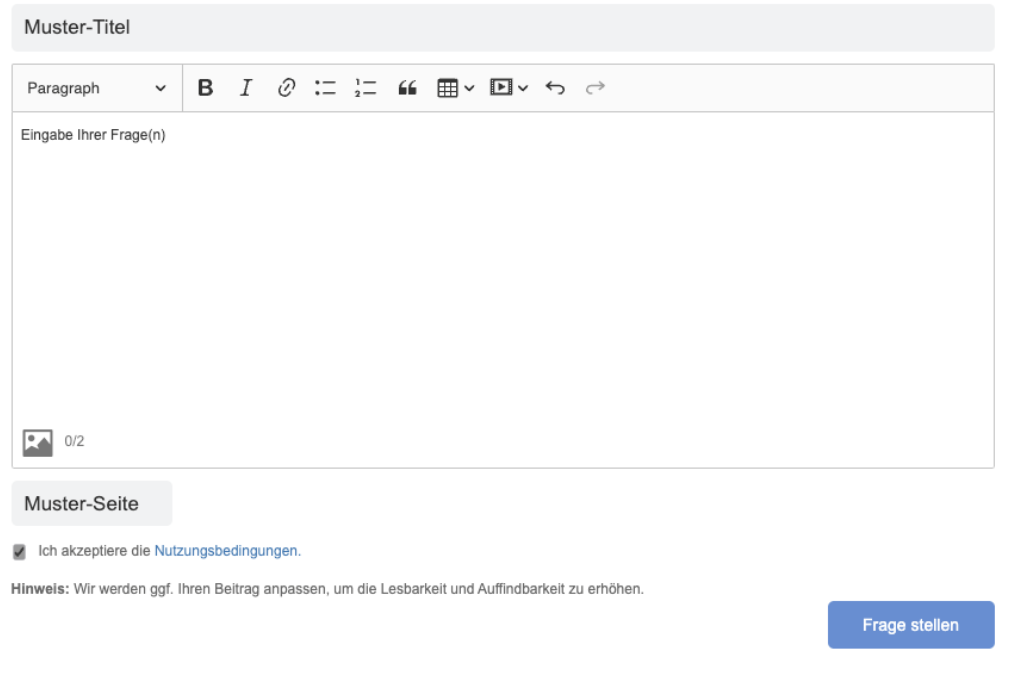Insert a hyperlink with the link icon
The width and height of the screenshot is (1018, 688).
(x=286, y=88)
